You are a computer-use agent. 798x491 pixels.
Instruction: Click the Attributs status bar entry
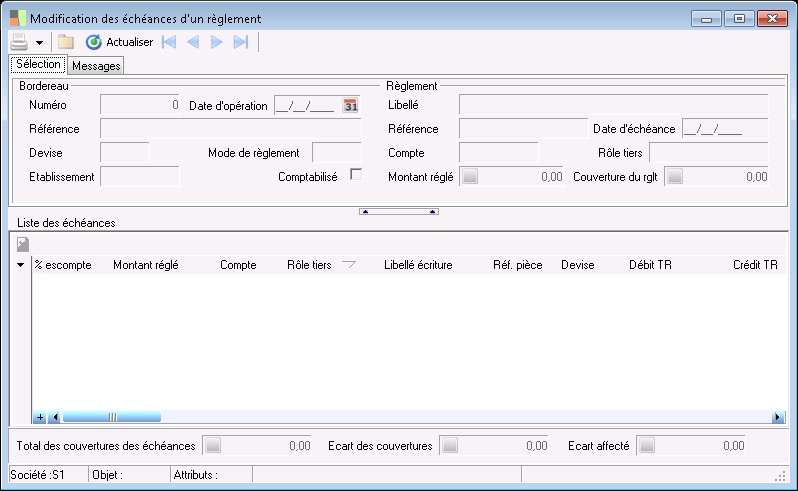pos(211,475)
